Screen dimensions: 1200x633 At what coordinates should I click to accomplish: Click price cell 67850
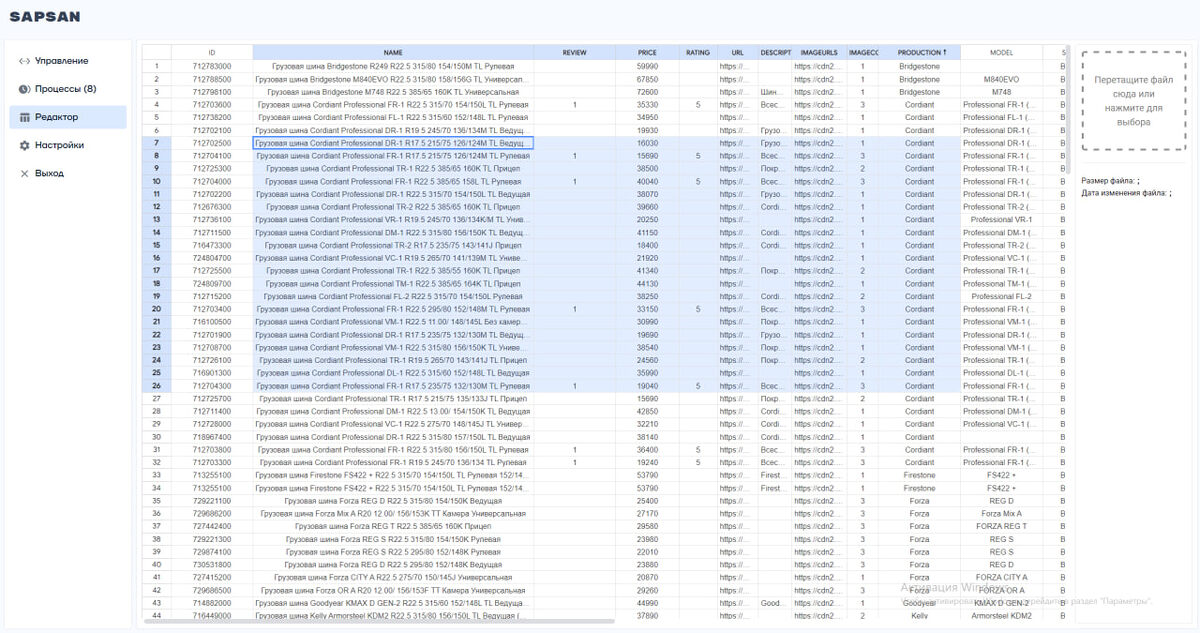[648, 79]
